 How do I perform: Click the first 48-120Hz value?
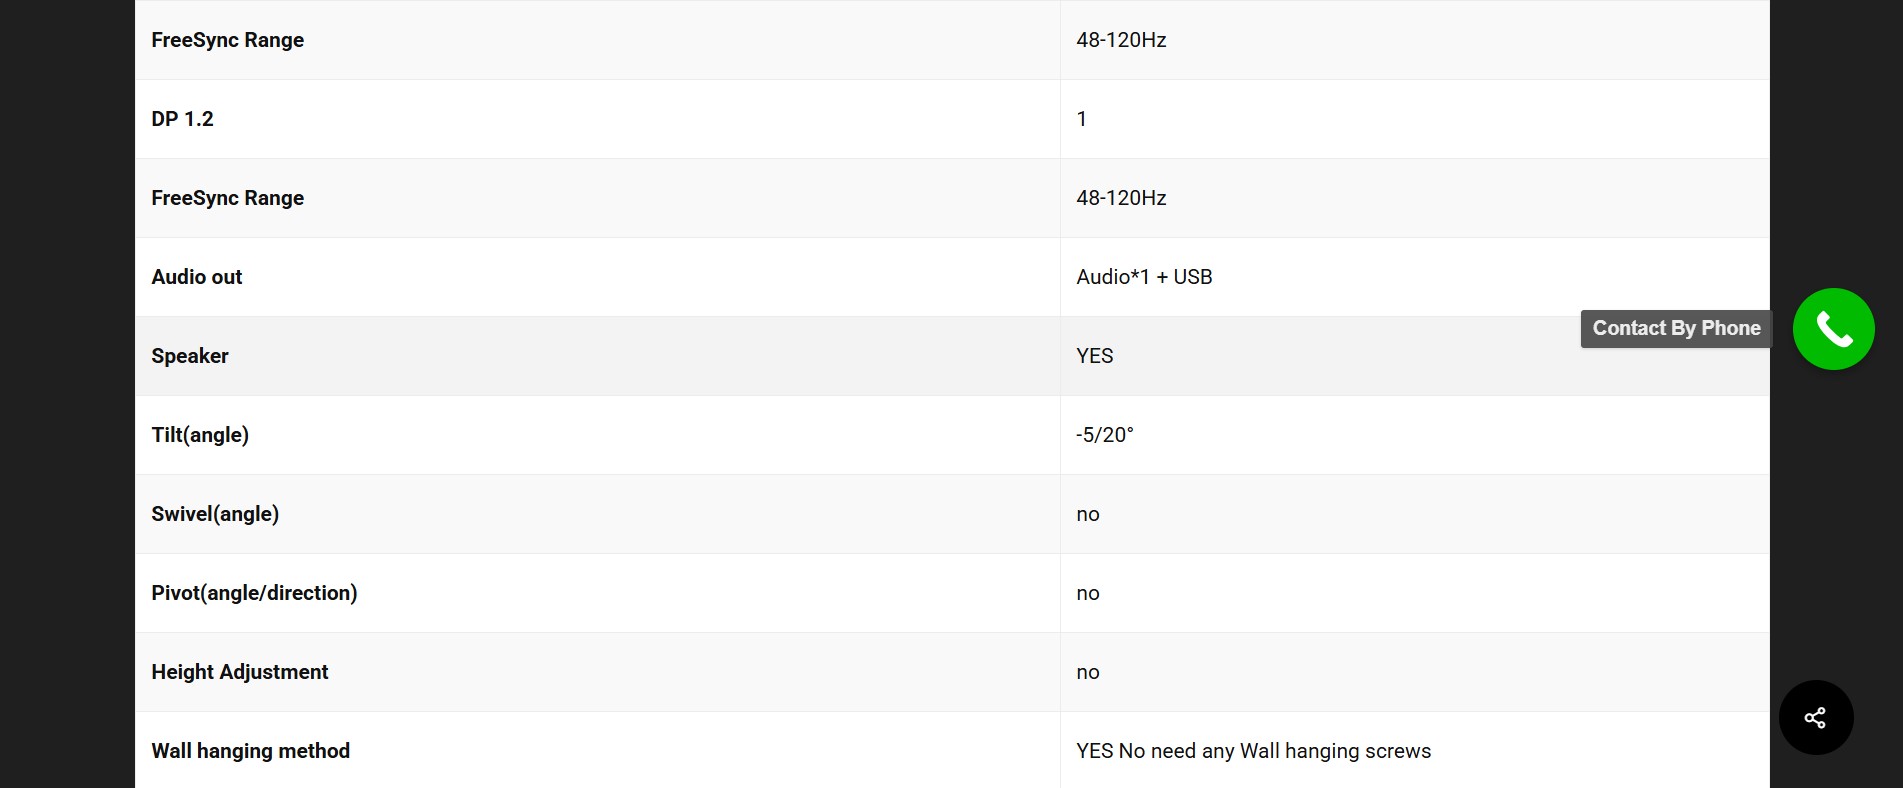(1121, 40)
